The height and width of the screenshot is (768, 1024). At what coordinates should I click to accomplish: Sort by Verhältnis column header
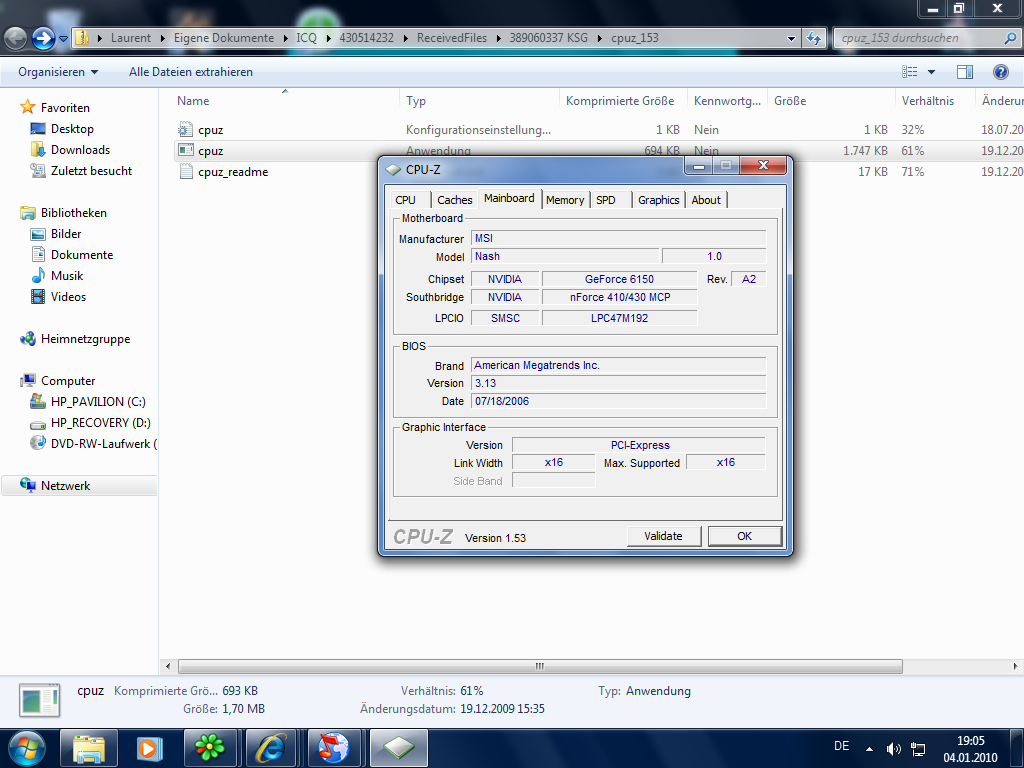tap(927, 101)
